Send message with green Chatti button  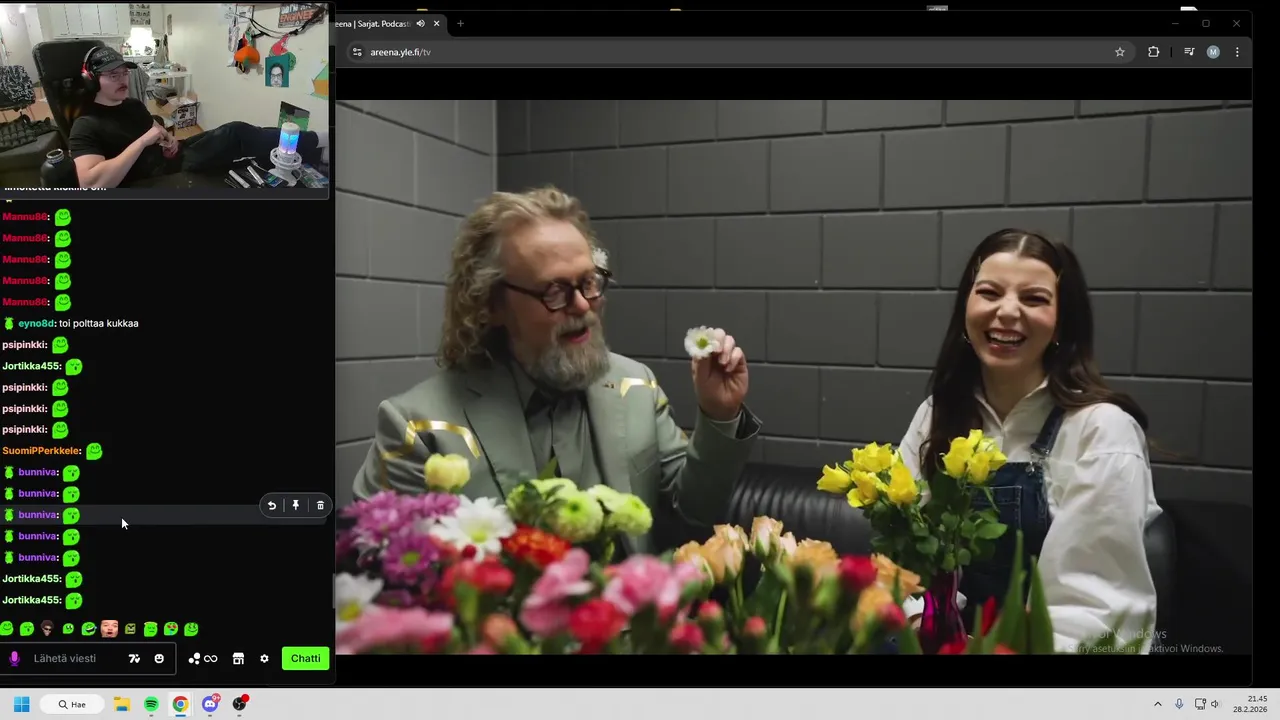(305, 658)
